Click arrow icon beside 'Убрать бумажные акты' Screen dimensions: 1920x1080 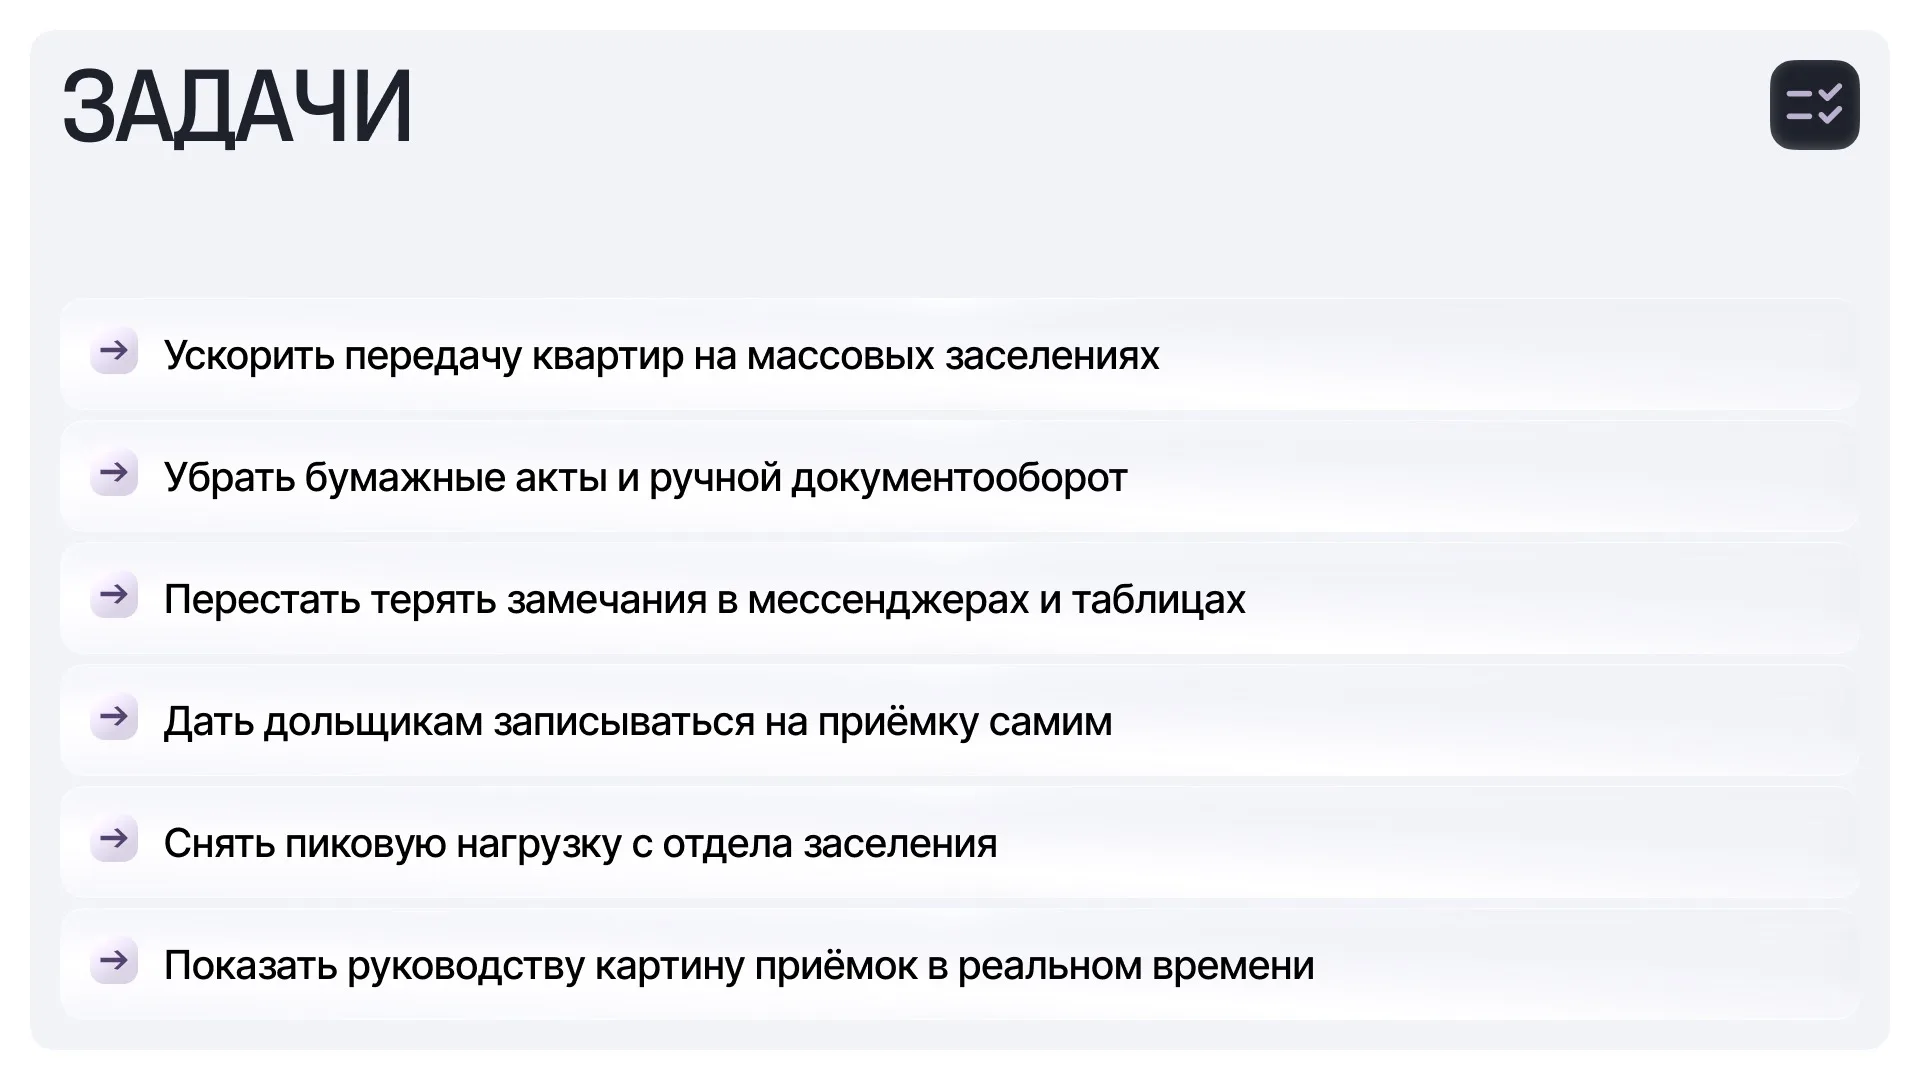pyautogui.click(x=114, y=473)
